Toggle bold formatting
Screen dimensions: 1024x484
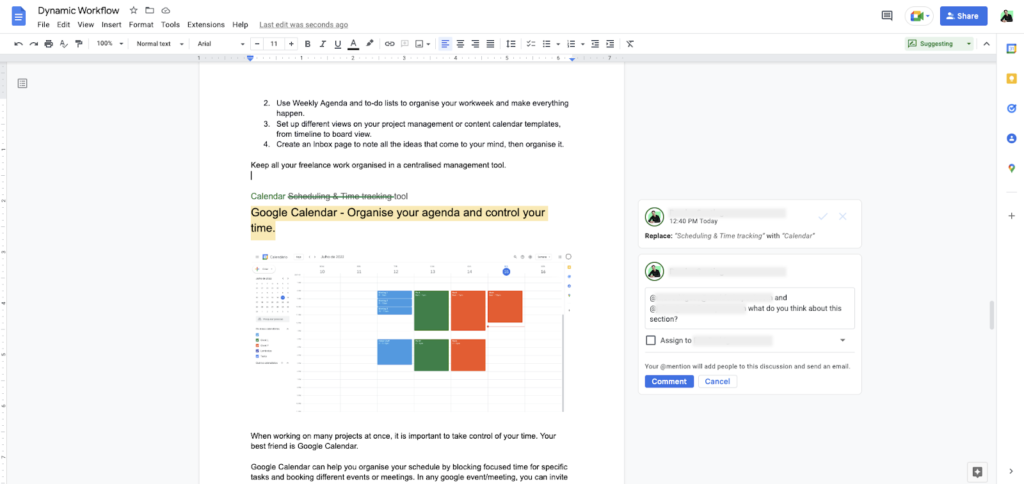pyautogui.click(x=307, y=44)
